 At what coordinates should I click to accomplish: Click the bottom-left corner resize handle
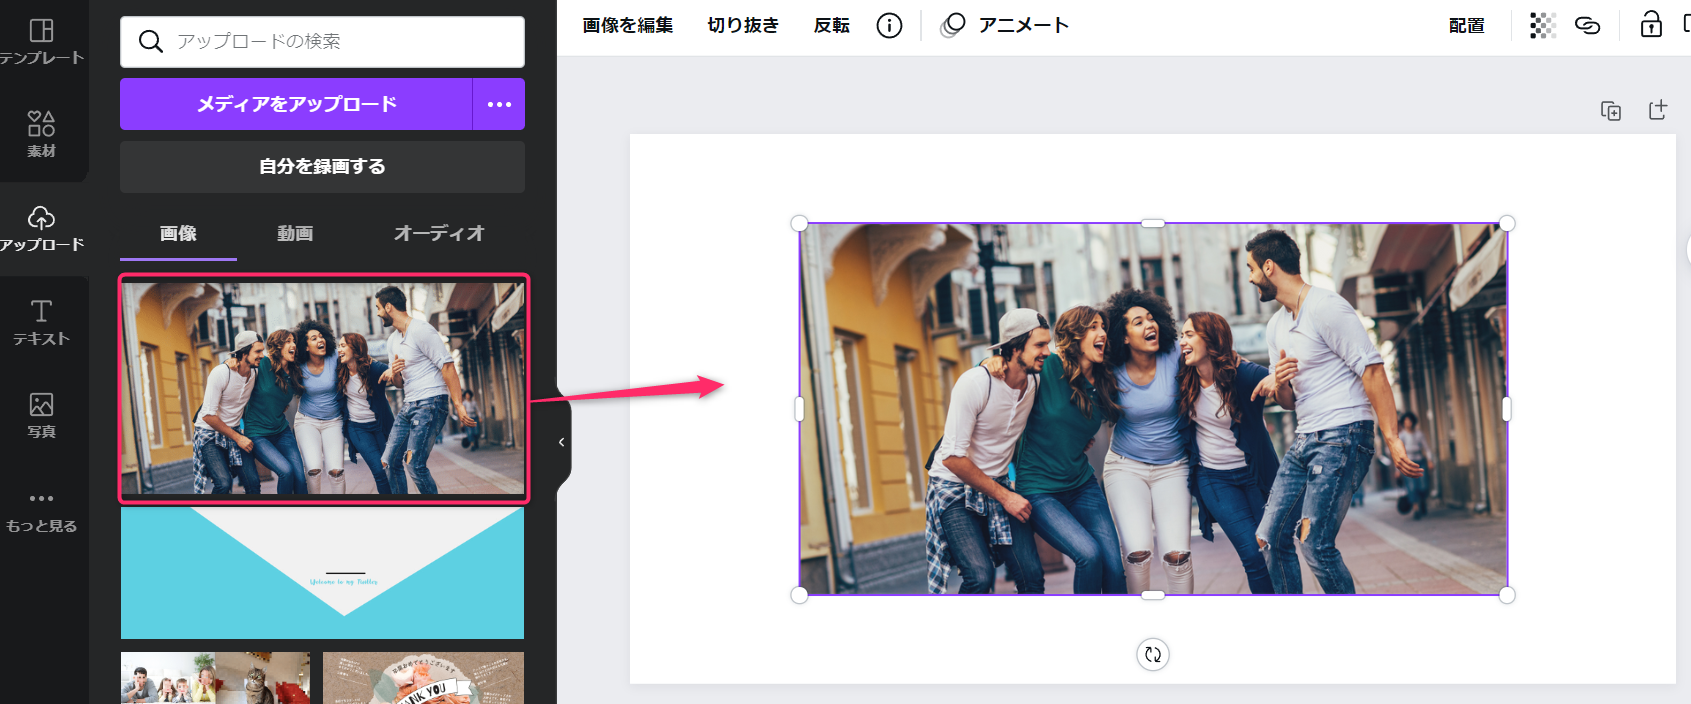(x=799, y=595)
